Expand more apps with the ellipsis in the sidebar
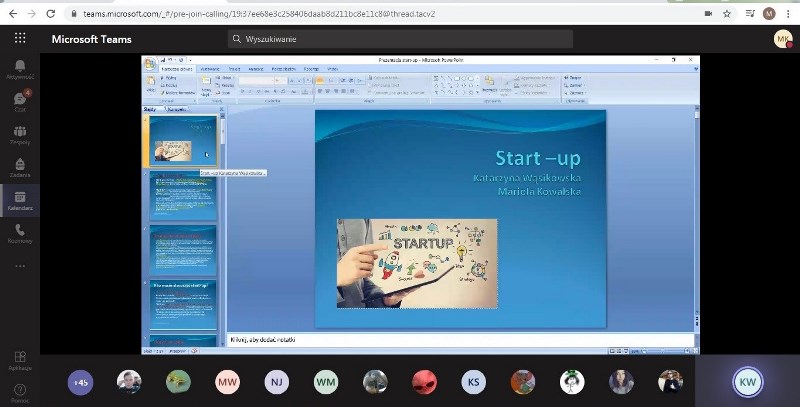Image resolution: width=800 pixels, height=407 pixels. (x=20, y=266)
